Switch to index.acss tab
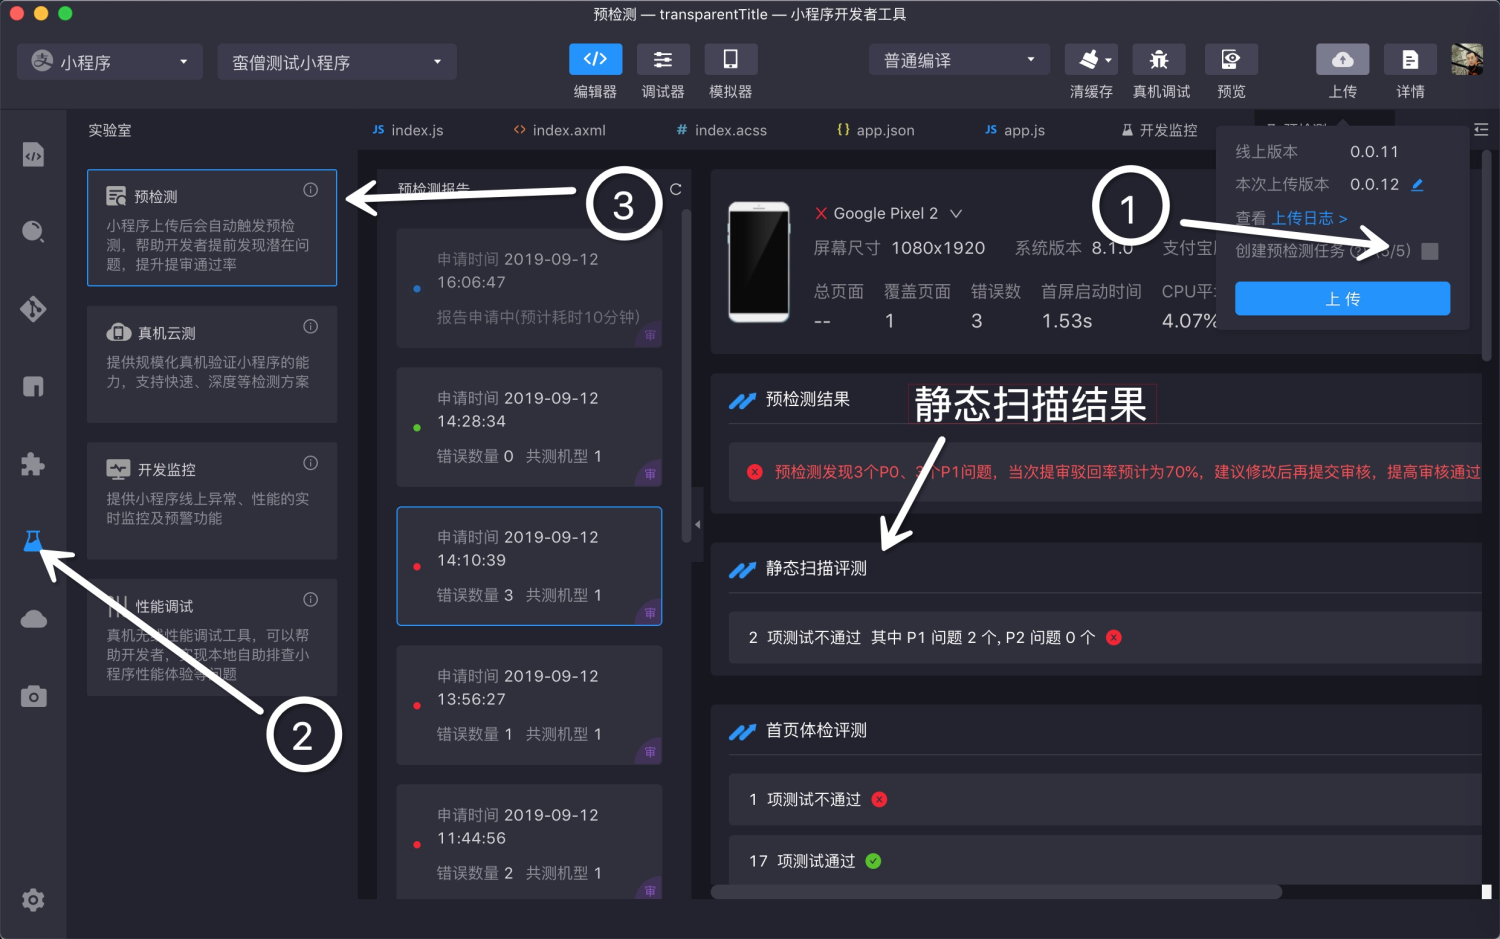The height and width of the screenshot is (939, 1500). [x=722, y=130]
